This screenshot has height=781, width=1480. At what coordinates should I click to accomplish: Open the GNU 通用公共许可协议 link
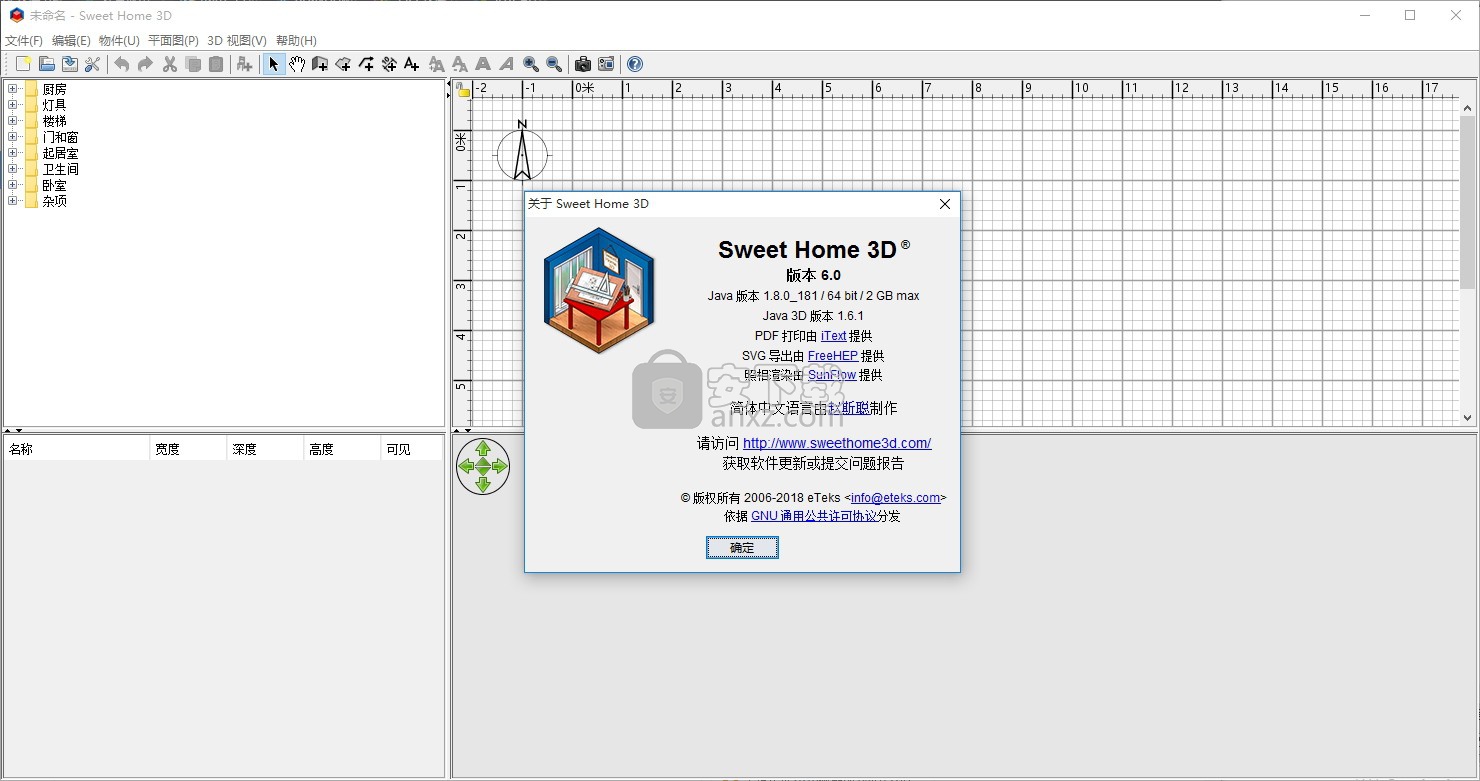(814, 516)
